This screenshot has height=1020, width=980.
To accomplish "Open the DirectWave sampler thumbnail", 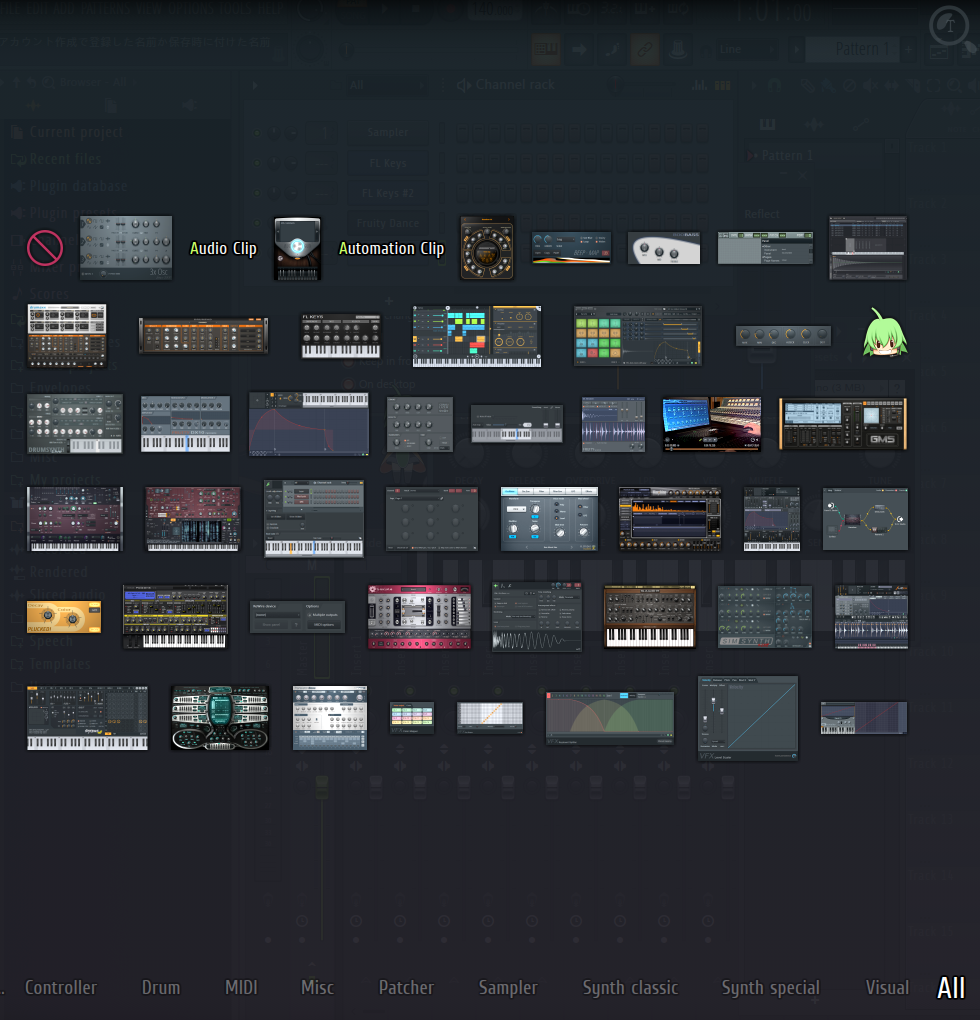I will click(867, 248).
